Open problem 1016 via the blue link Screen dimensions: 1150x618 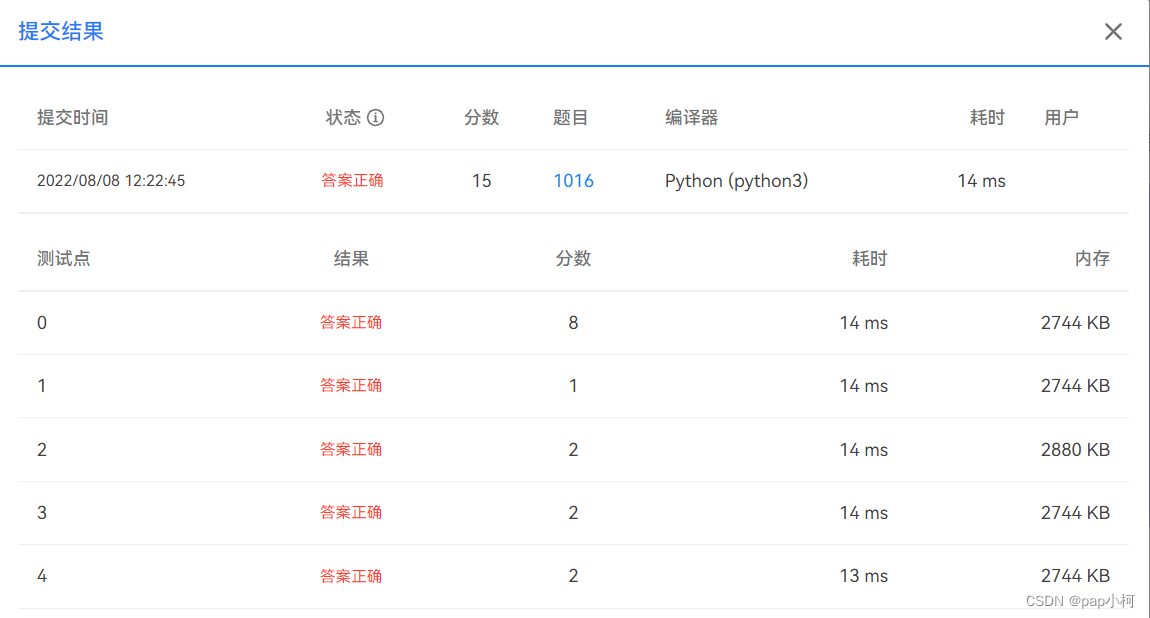(x=573, y=181)
